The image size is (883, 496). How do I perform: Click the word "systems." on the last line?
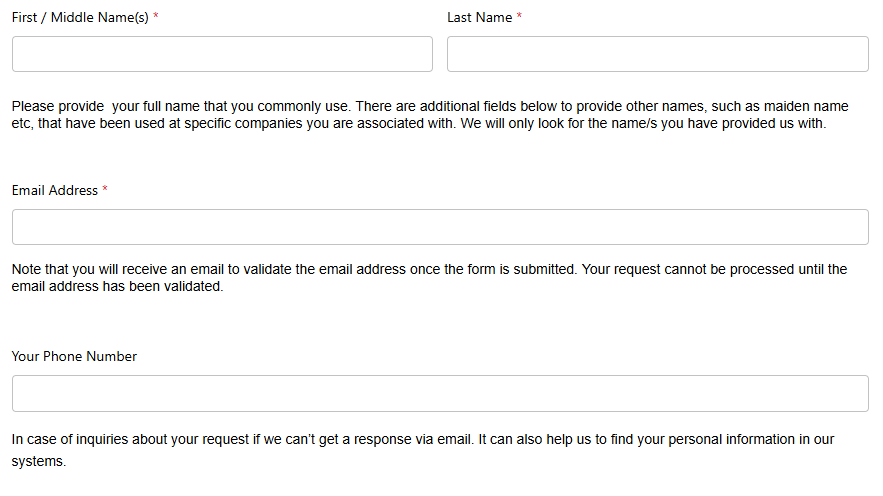(39, 462)
